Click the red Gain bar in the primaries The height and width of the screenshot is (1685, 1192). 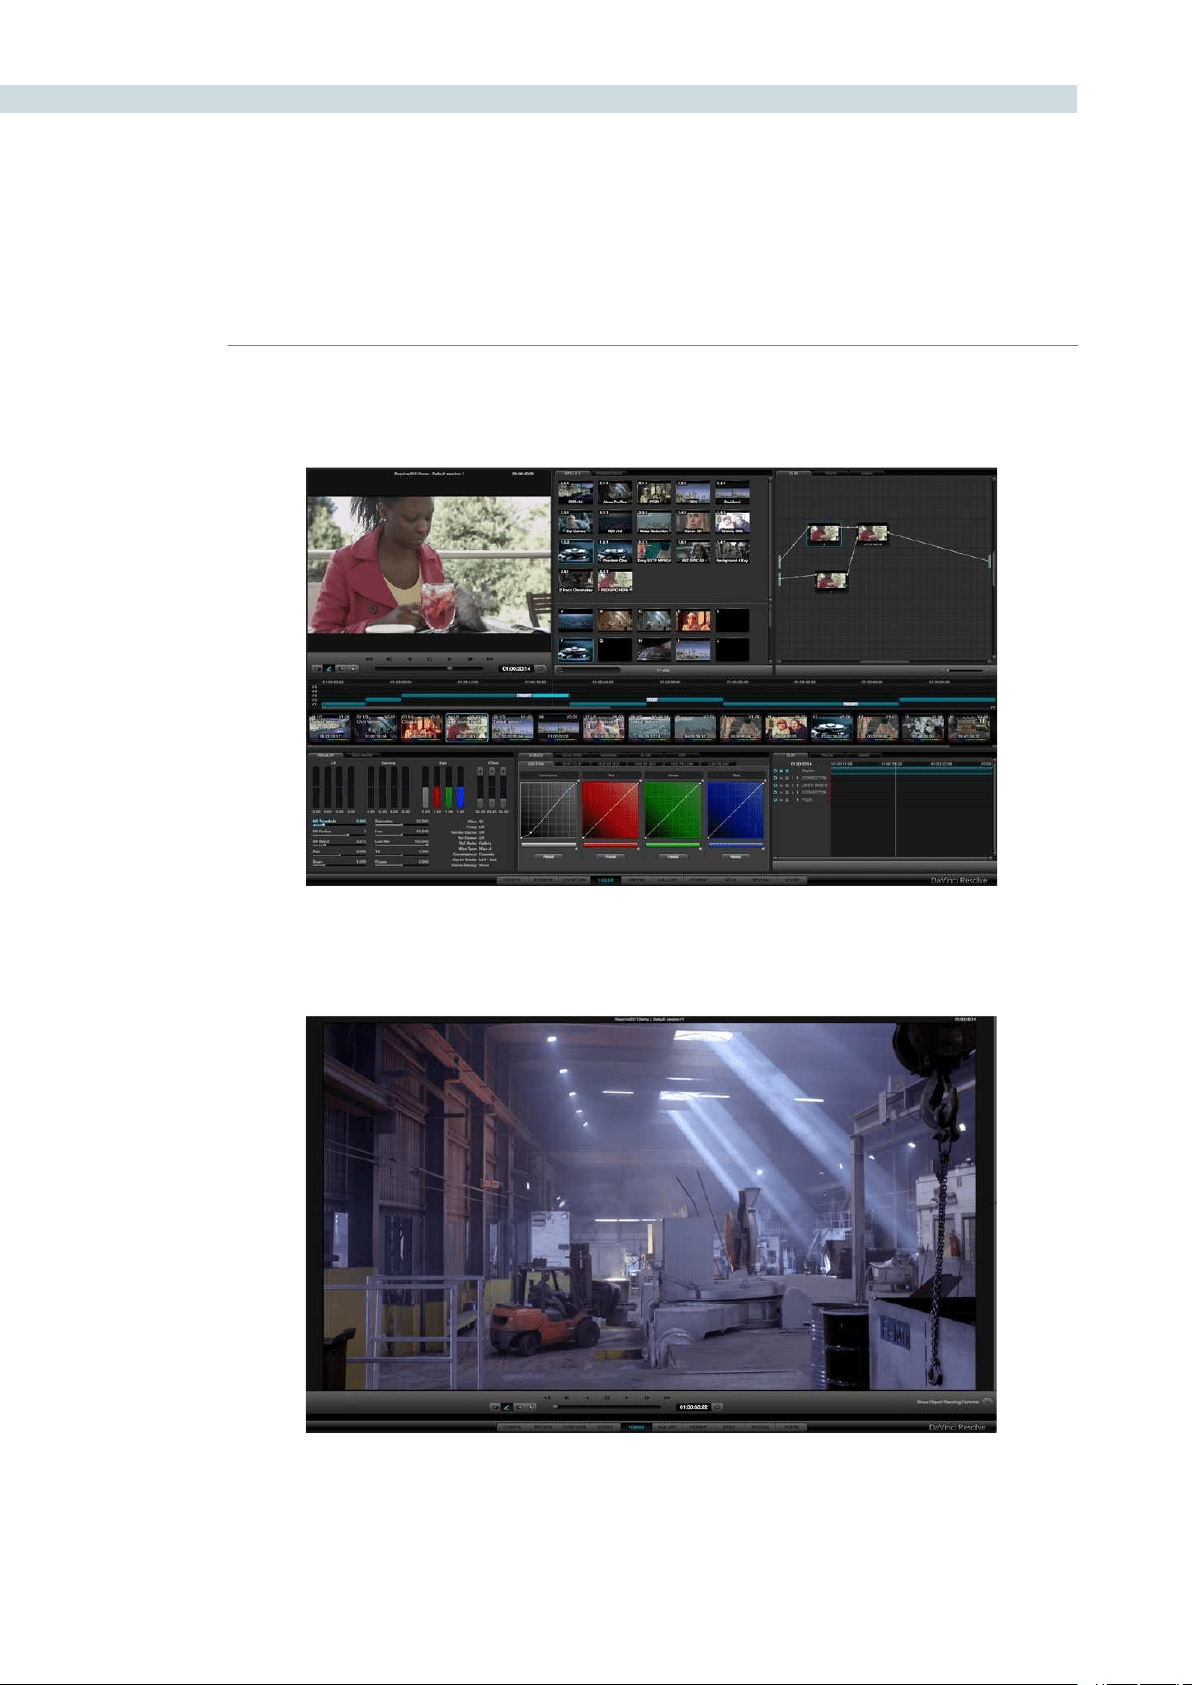pos(437,797)
